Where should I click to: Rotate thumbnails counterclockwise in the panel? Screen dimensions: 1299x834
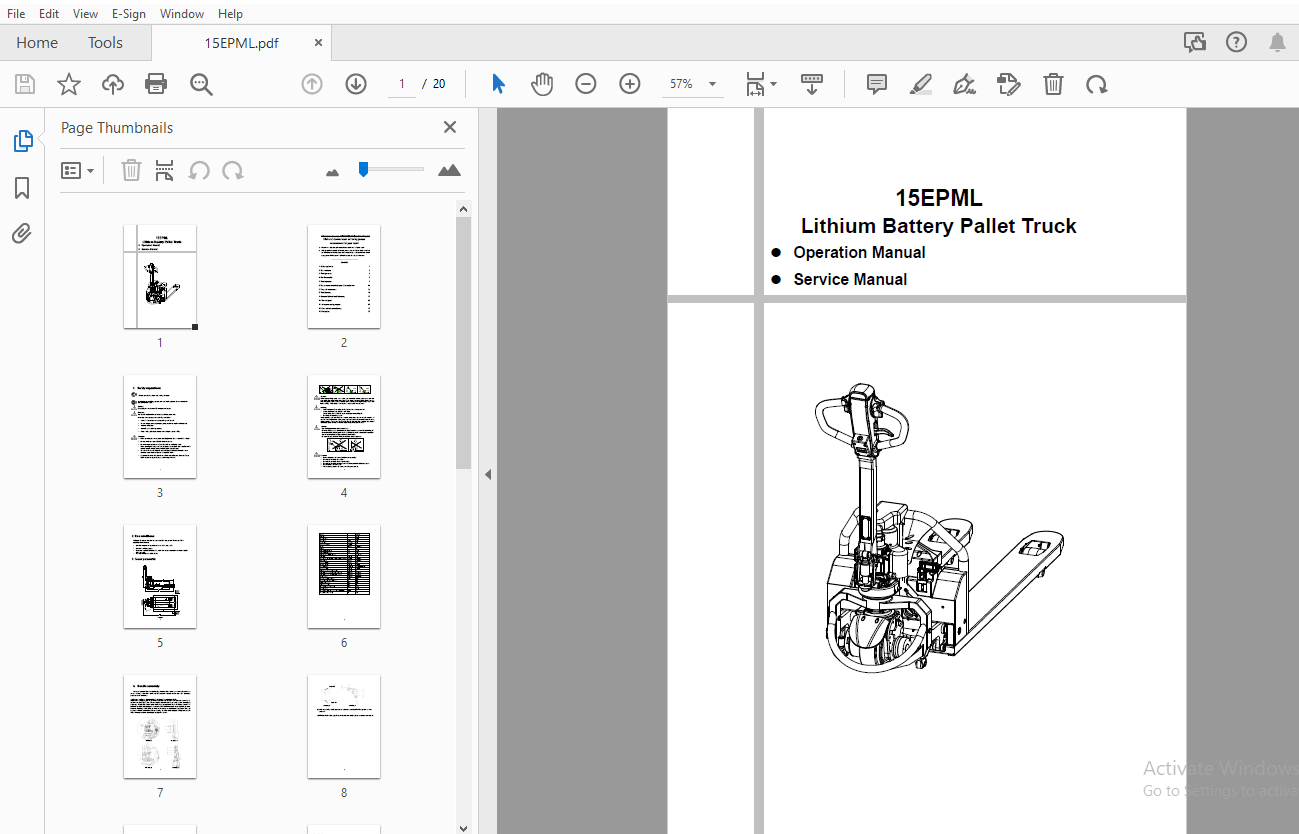pos(199,170)
